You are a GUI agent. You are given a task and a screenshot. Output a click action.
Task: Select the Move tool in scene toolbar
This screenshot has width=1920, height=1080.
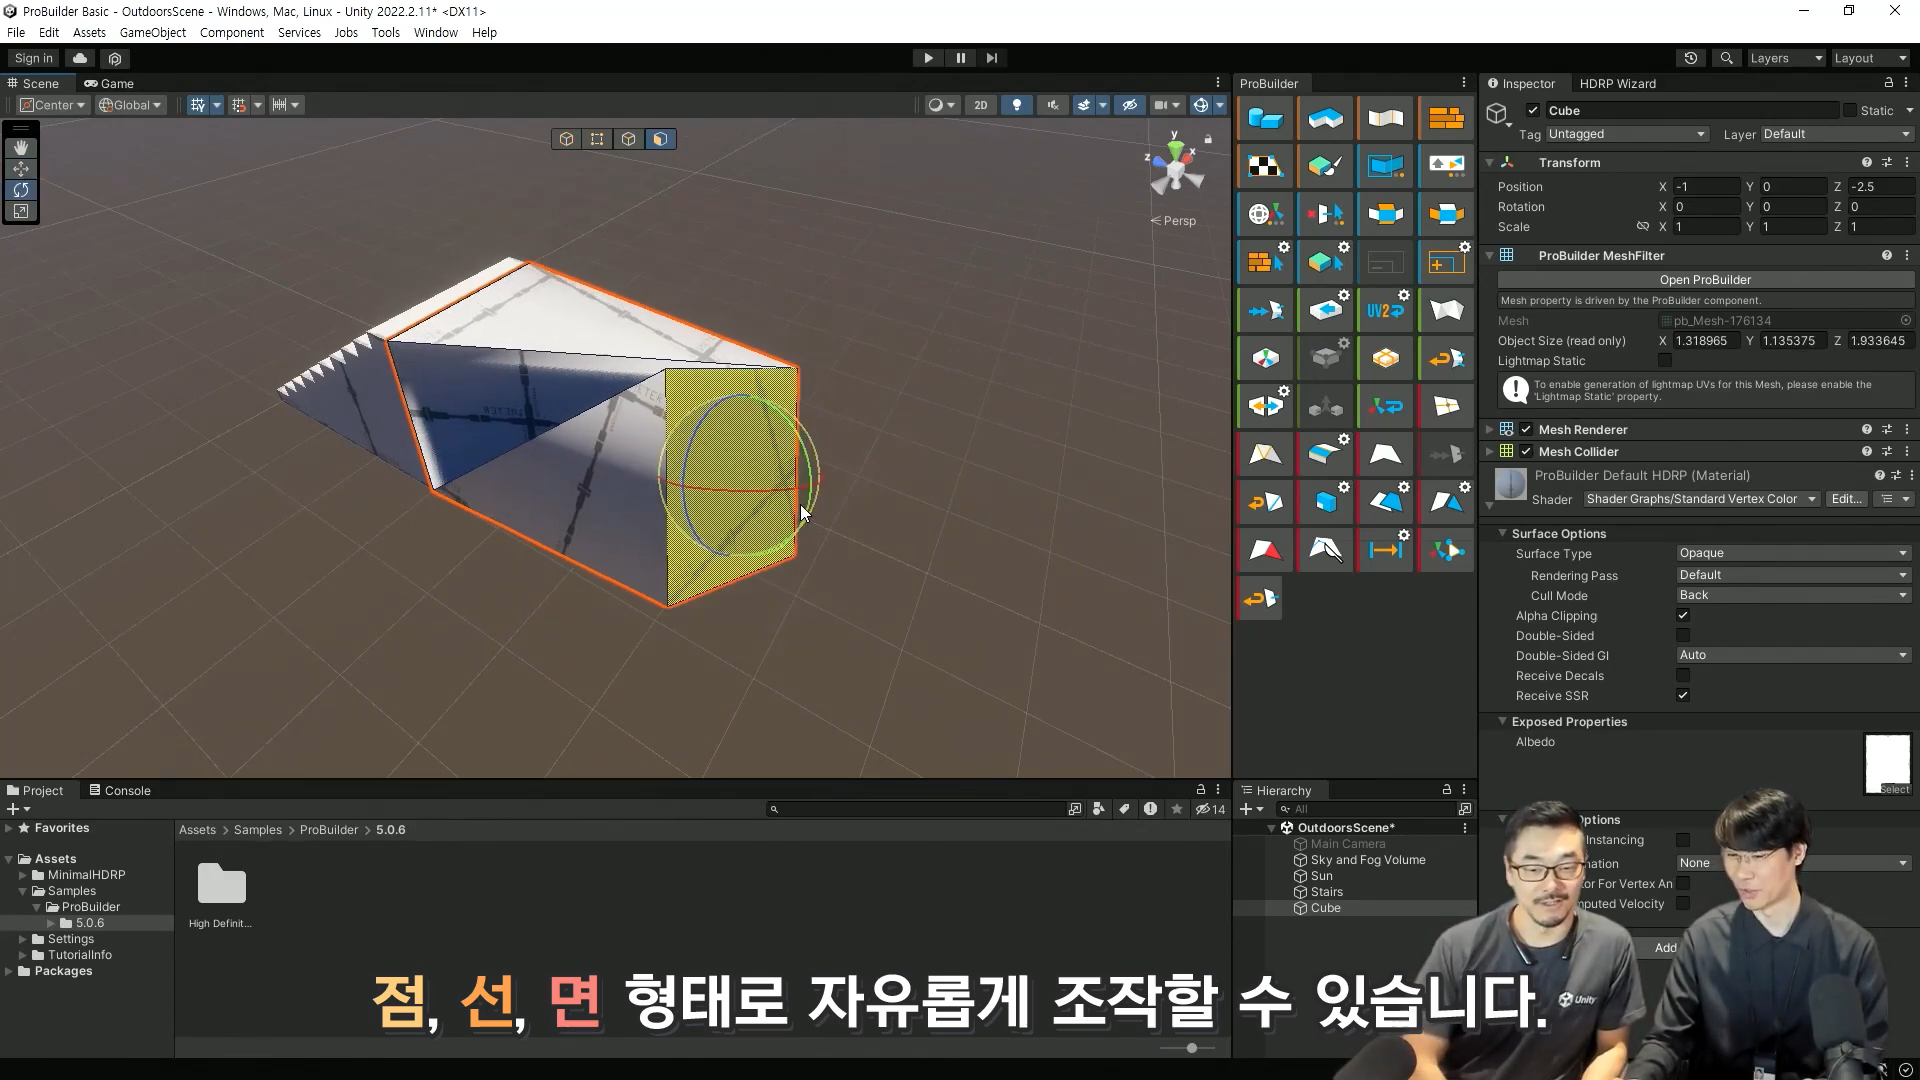point(20,168)
